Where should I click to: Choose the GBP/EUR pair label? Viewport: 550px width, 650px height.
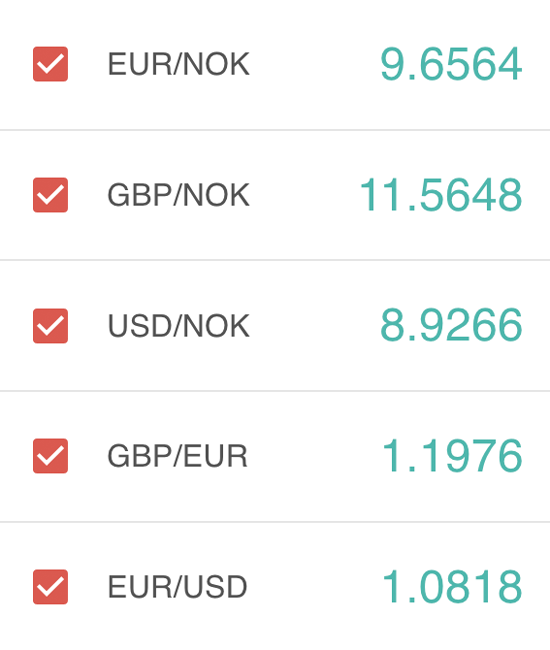[x=177, y=456]
